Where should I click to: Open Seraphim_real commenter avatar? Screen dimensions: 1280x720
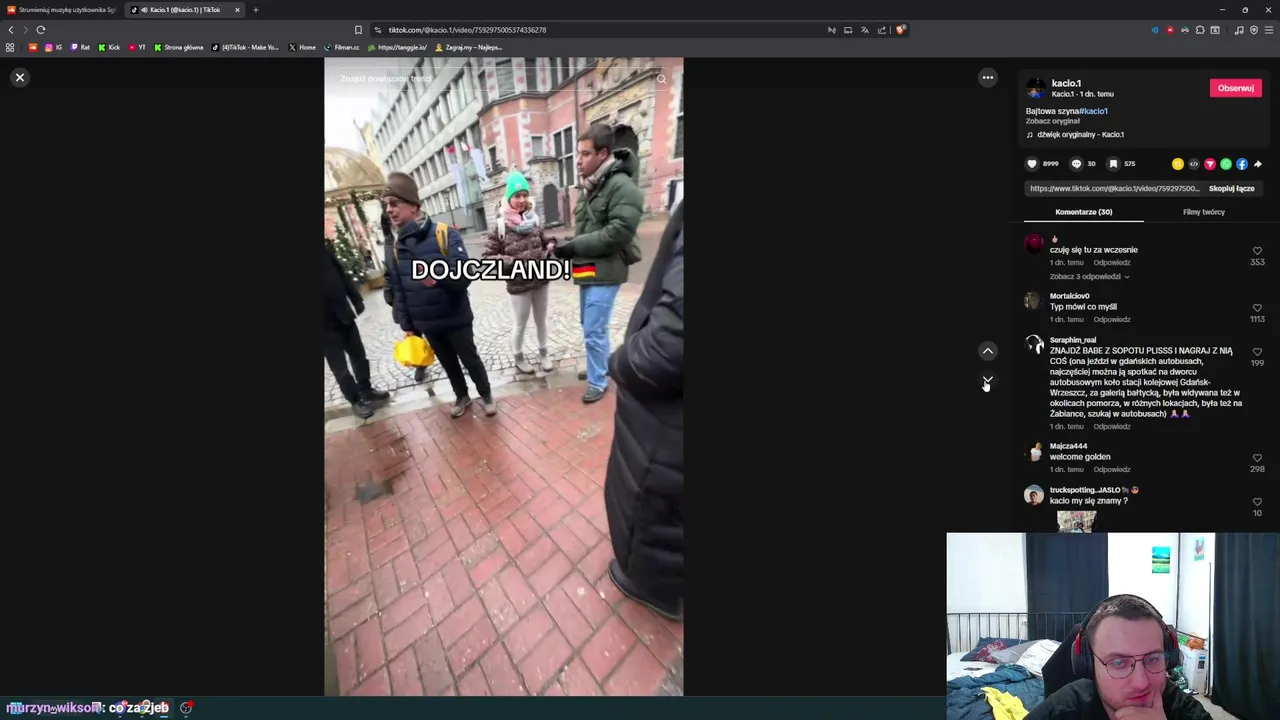click(x=1034, y=345)
